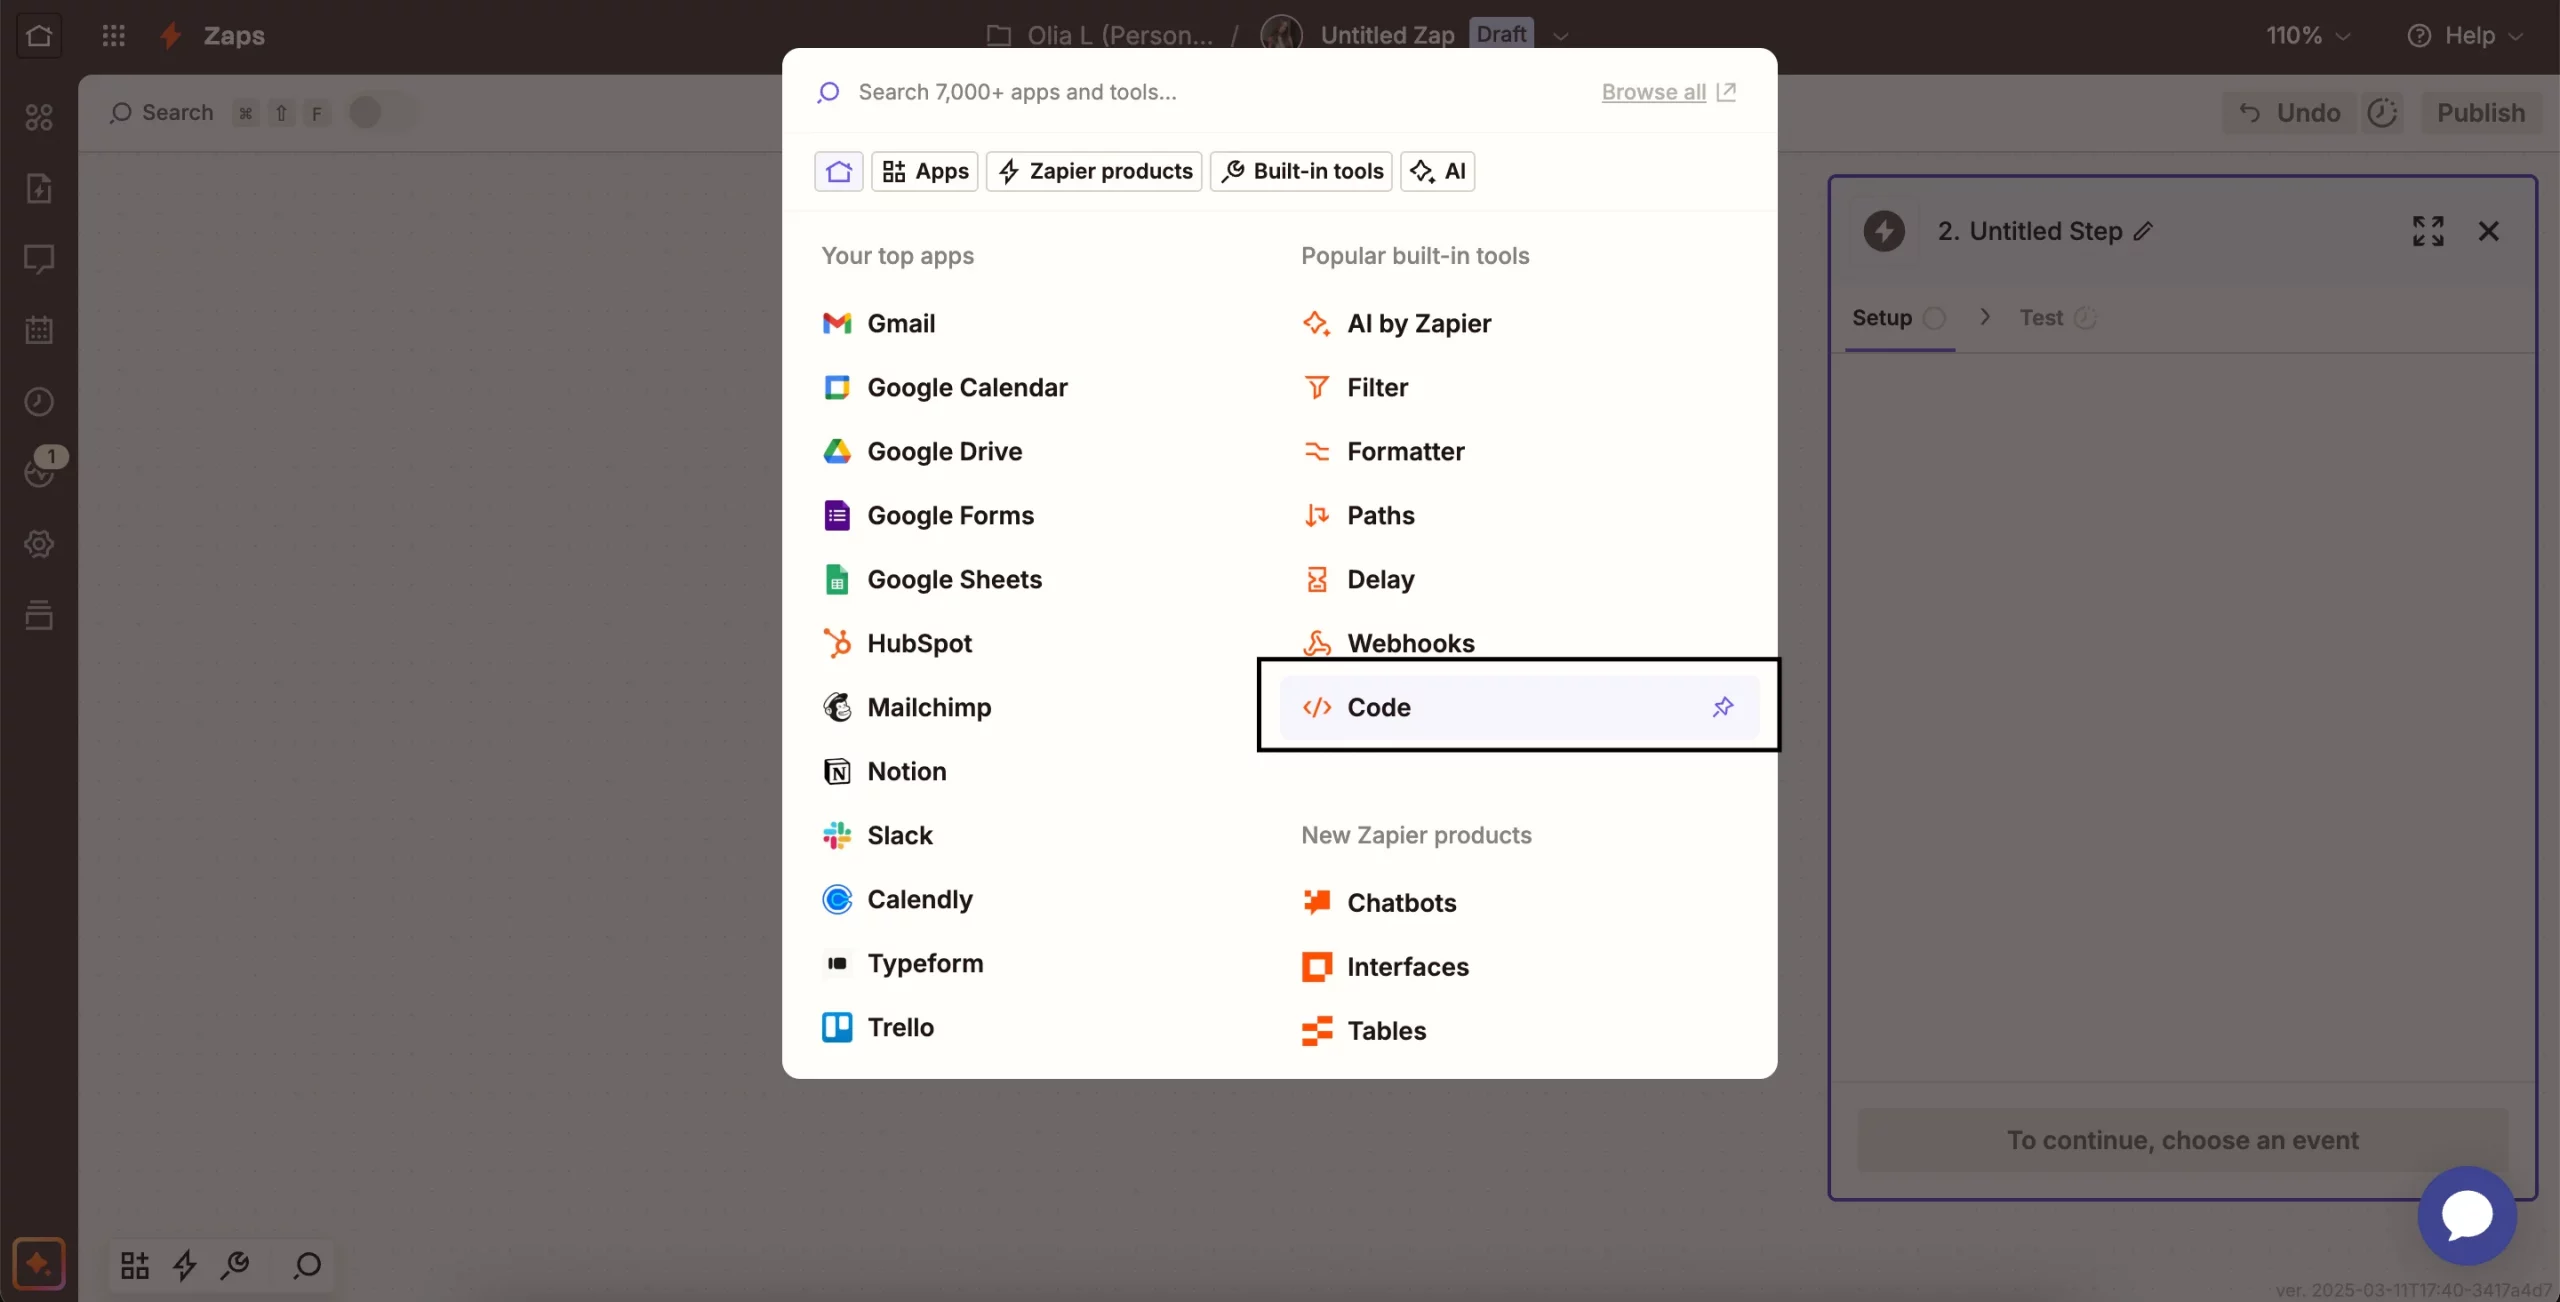Viewport: 2560px width, 1302px height.
Task: Select the Filter built-in tool
Action: tap(1520, 387)
